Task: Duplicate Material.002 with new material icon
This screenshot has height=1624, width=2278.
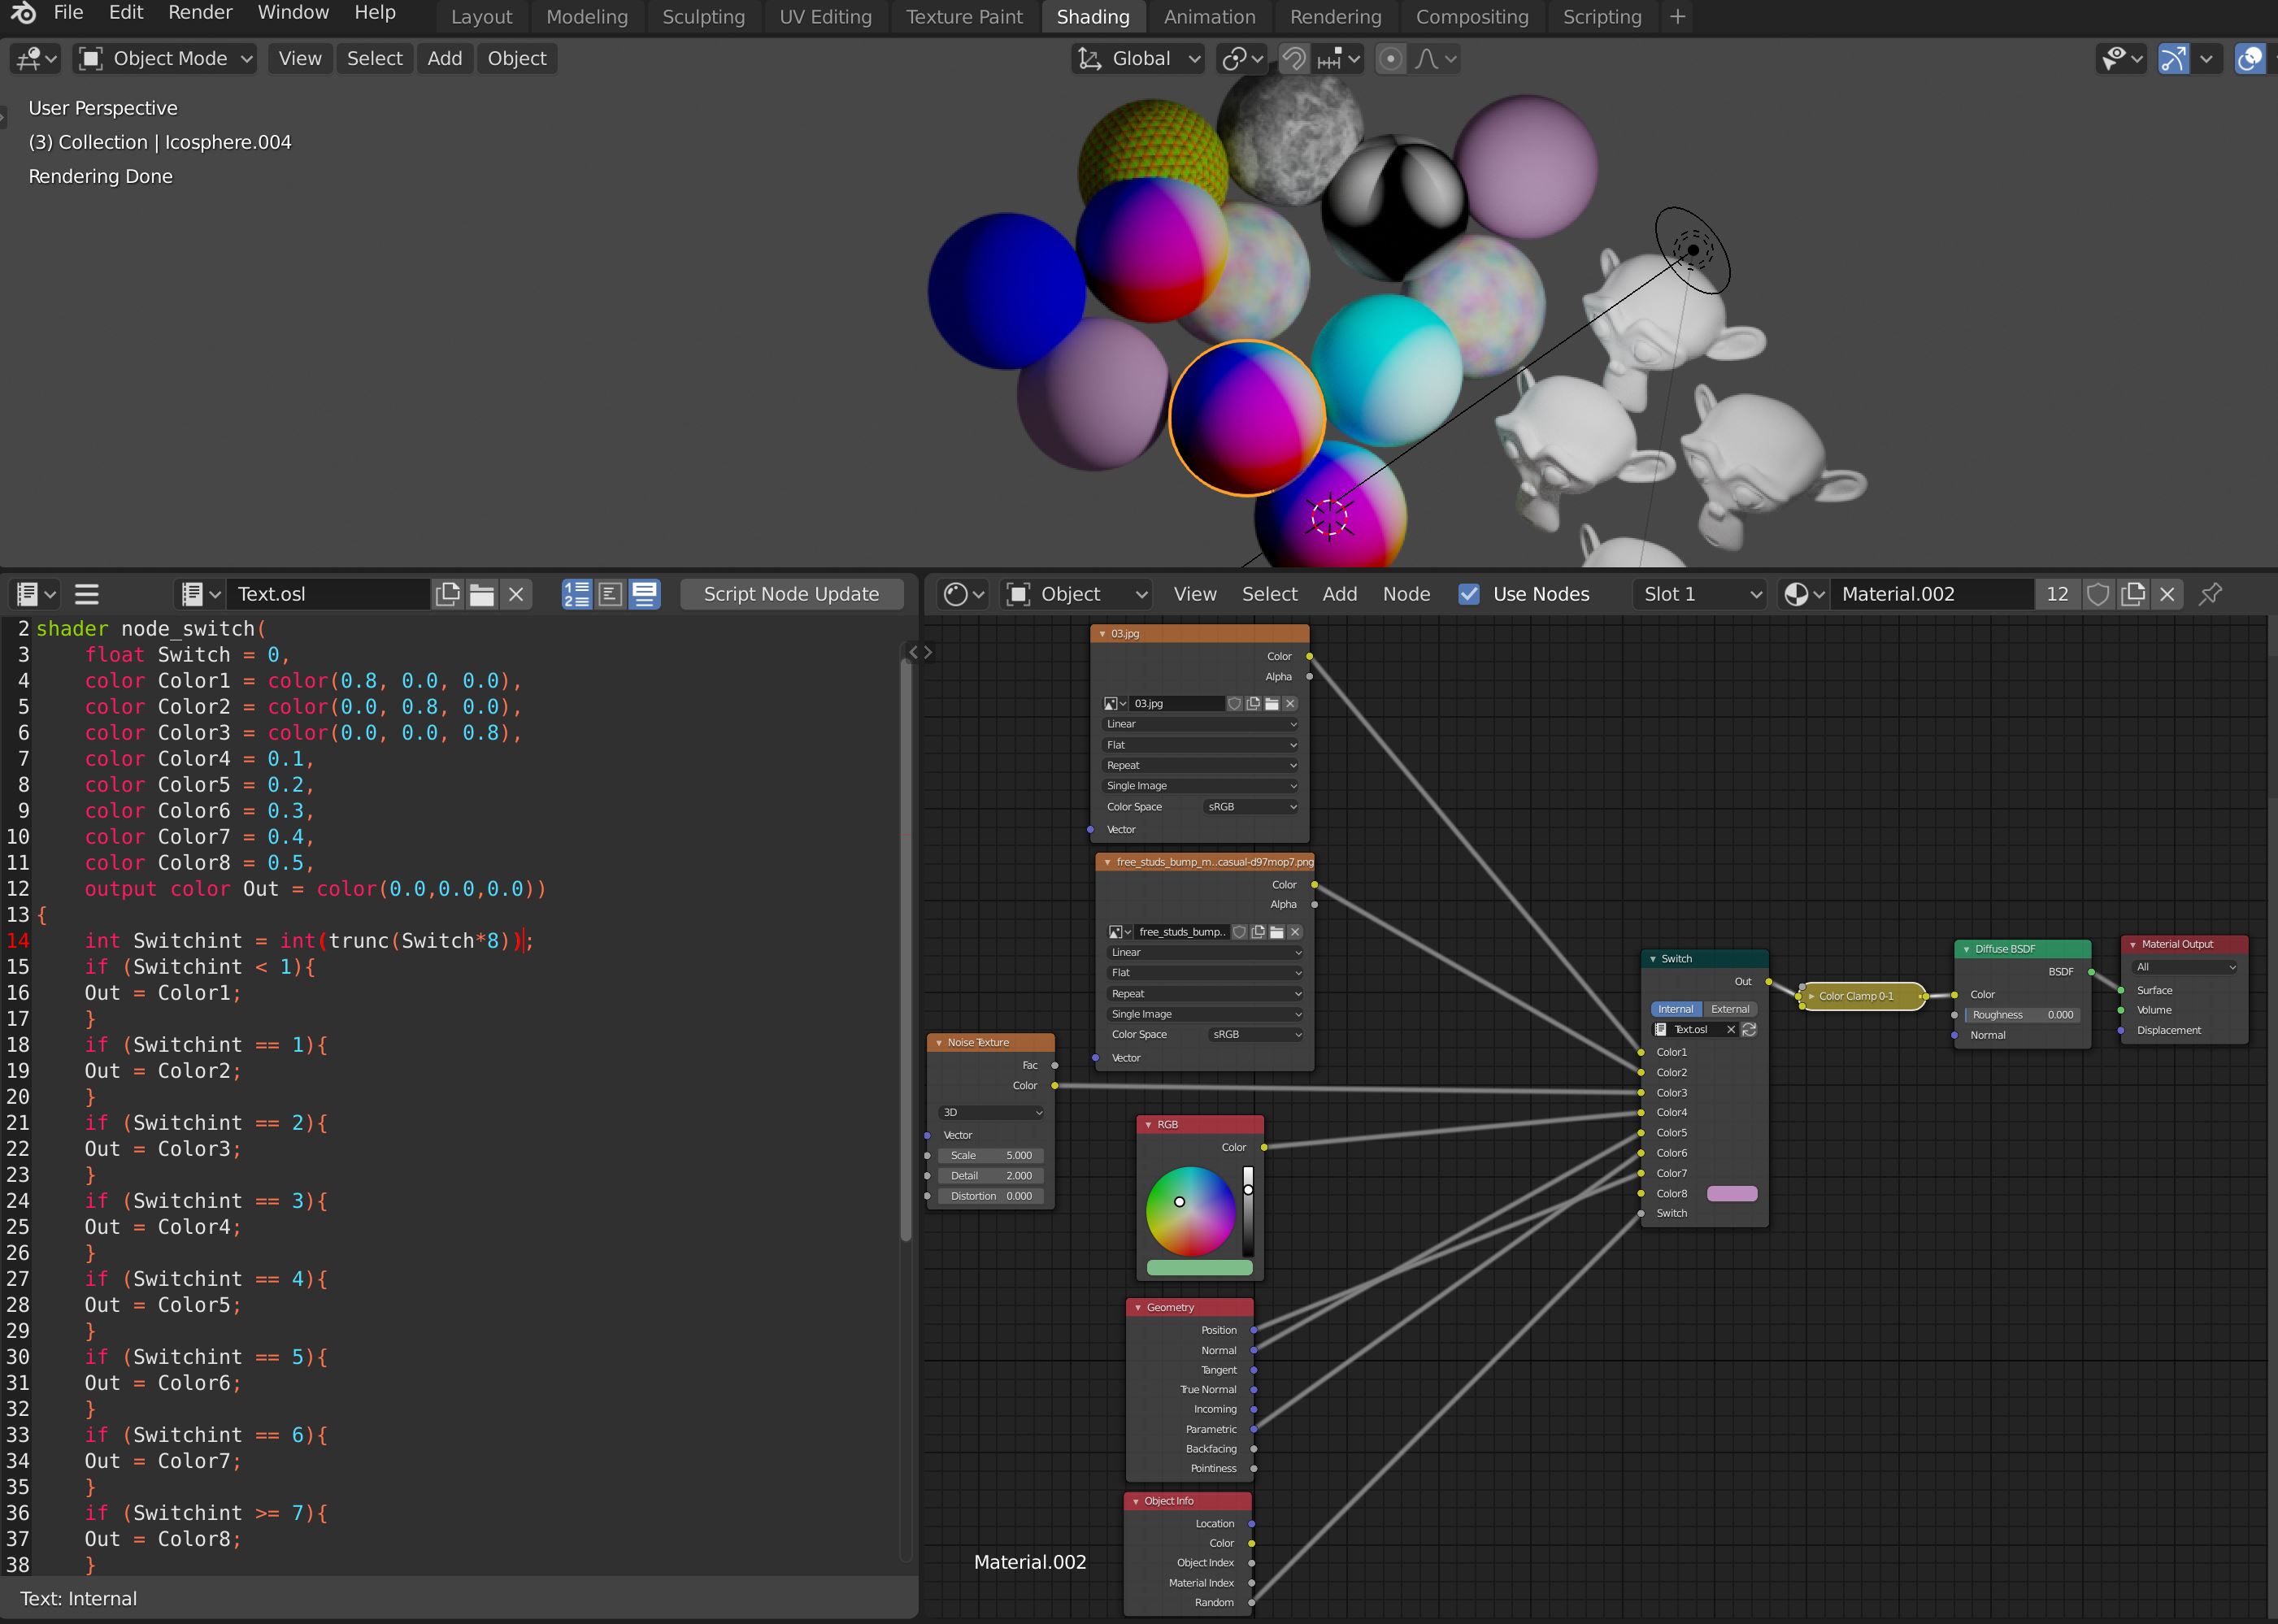Action: click(x=2133, y=594)
